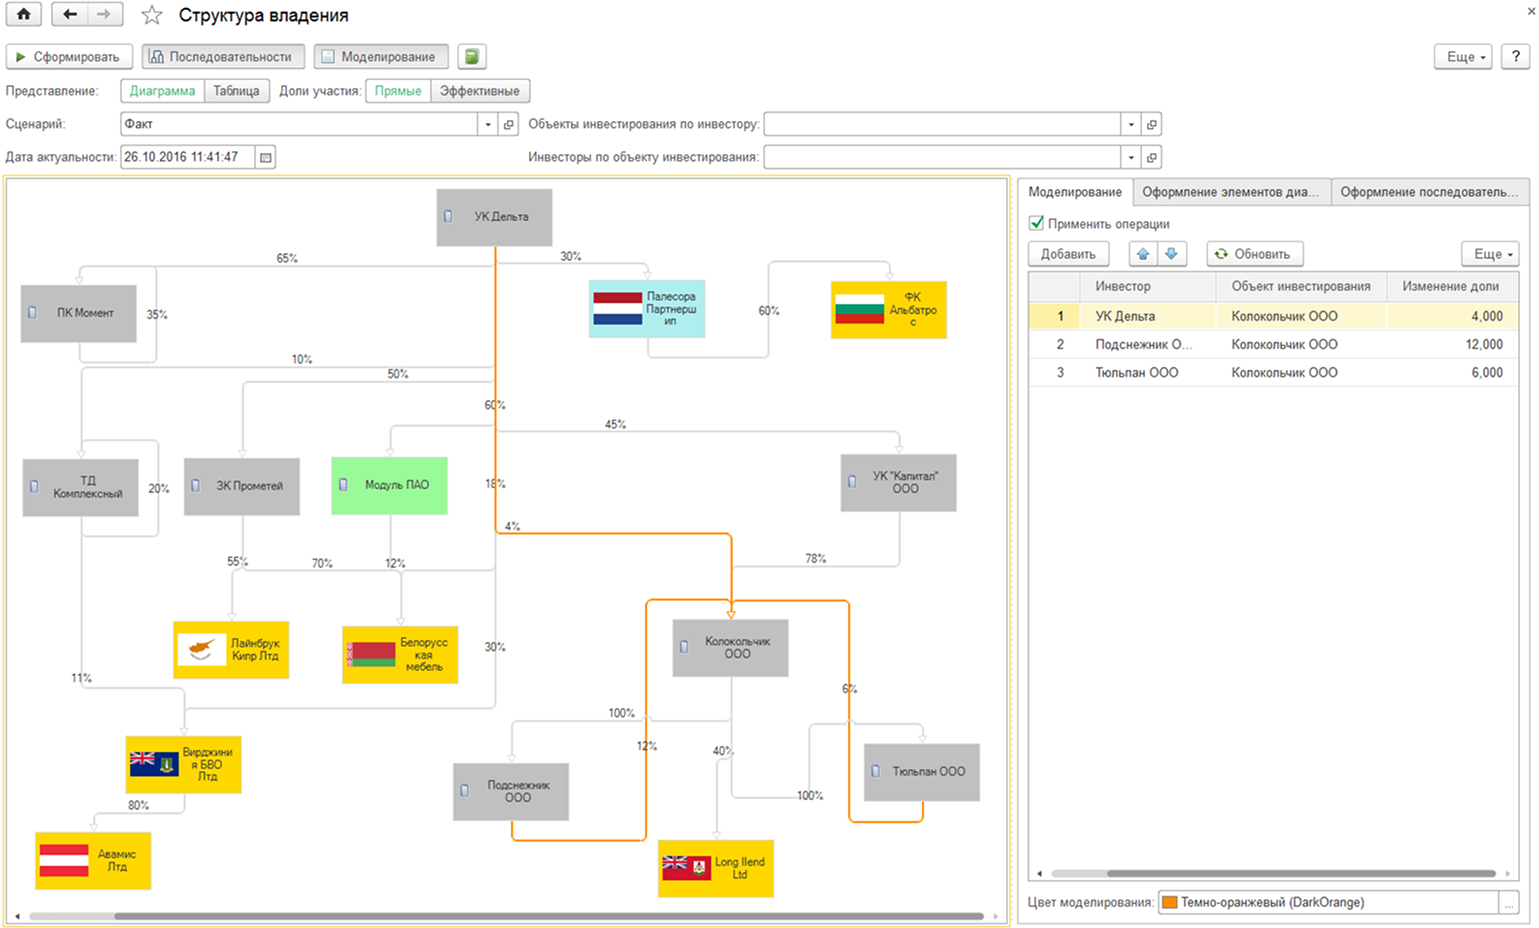The height and width of the screenshot is (928, 1539).
Task: Go to the Home page icon
Action: coord(23,15)
